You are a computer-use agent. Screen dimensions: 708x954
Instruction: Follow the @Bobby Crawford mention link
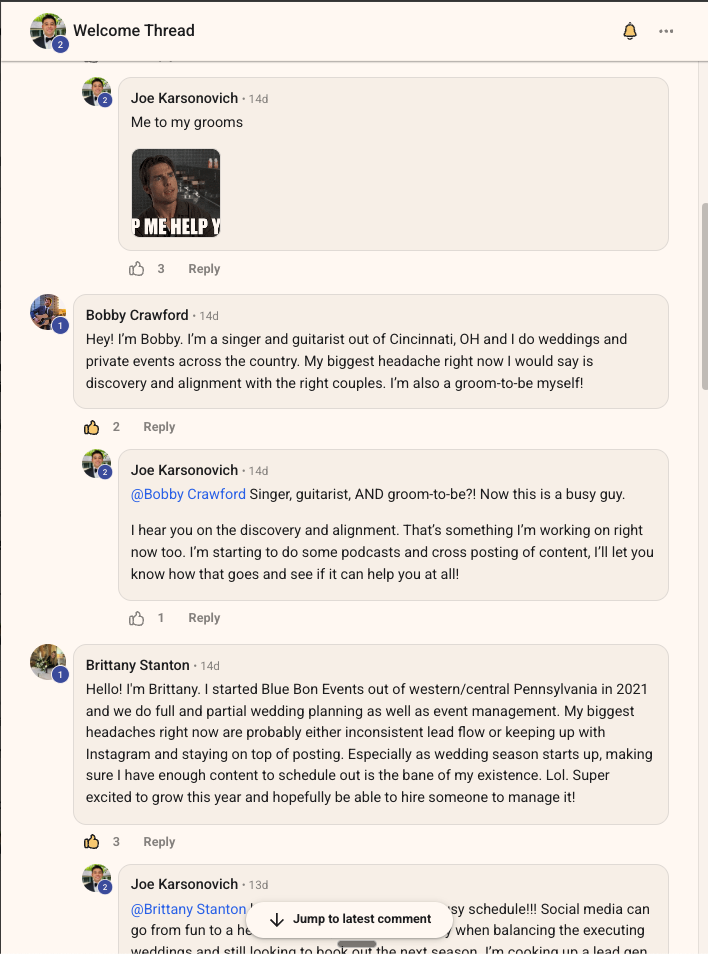(188, 494)
